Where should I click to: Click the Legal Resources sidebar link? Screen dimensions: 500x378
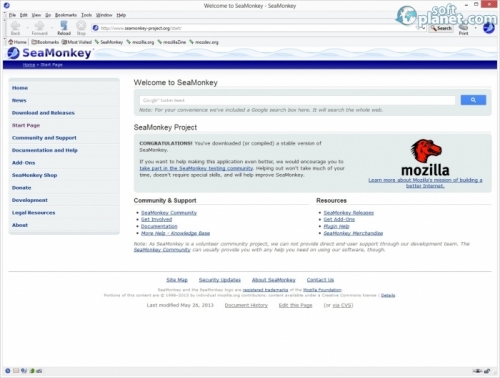point(33,213)
